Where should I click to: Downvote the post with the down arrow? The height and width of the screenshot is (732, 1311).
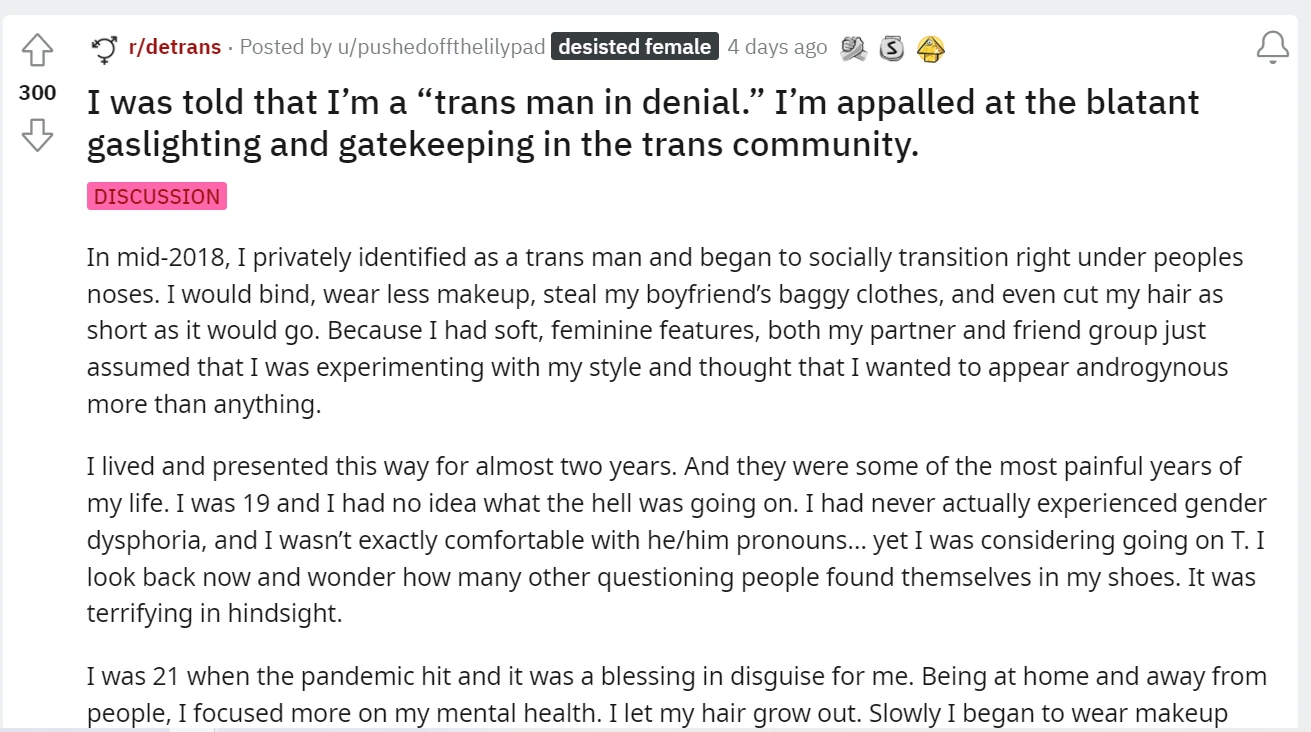click(37, 135)
